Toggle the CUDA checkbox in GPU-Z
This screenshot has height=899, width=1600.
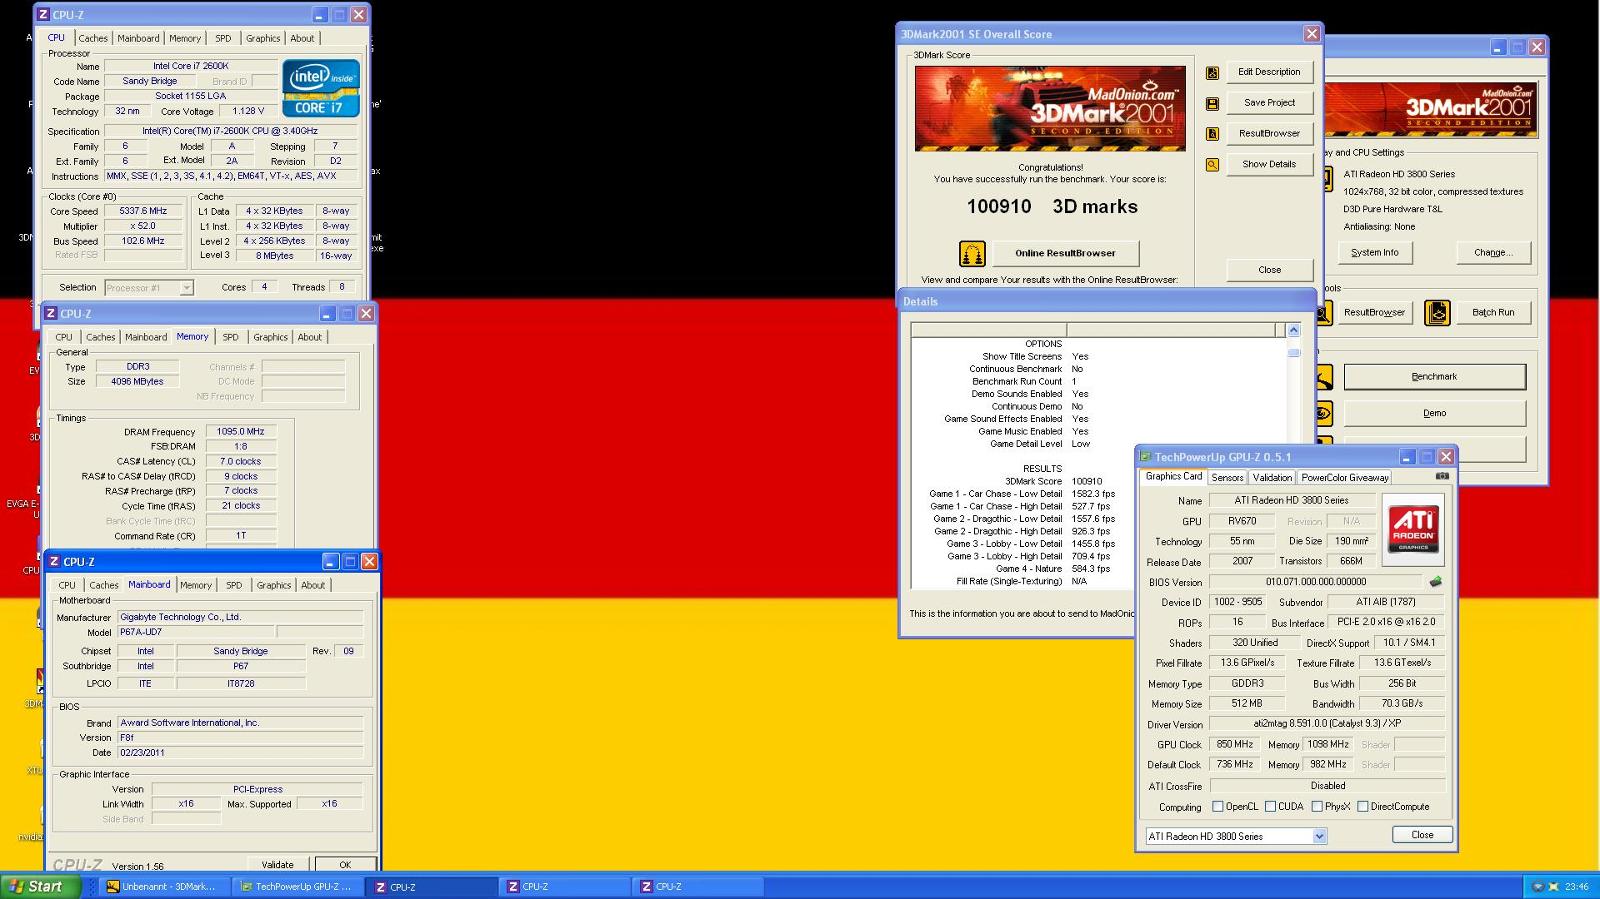pos(1270,807)
